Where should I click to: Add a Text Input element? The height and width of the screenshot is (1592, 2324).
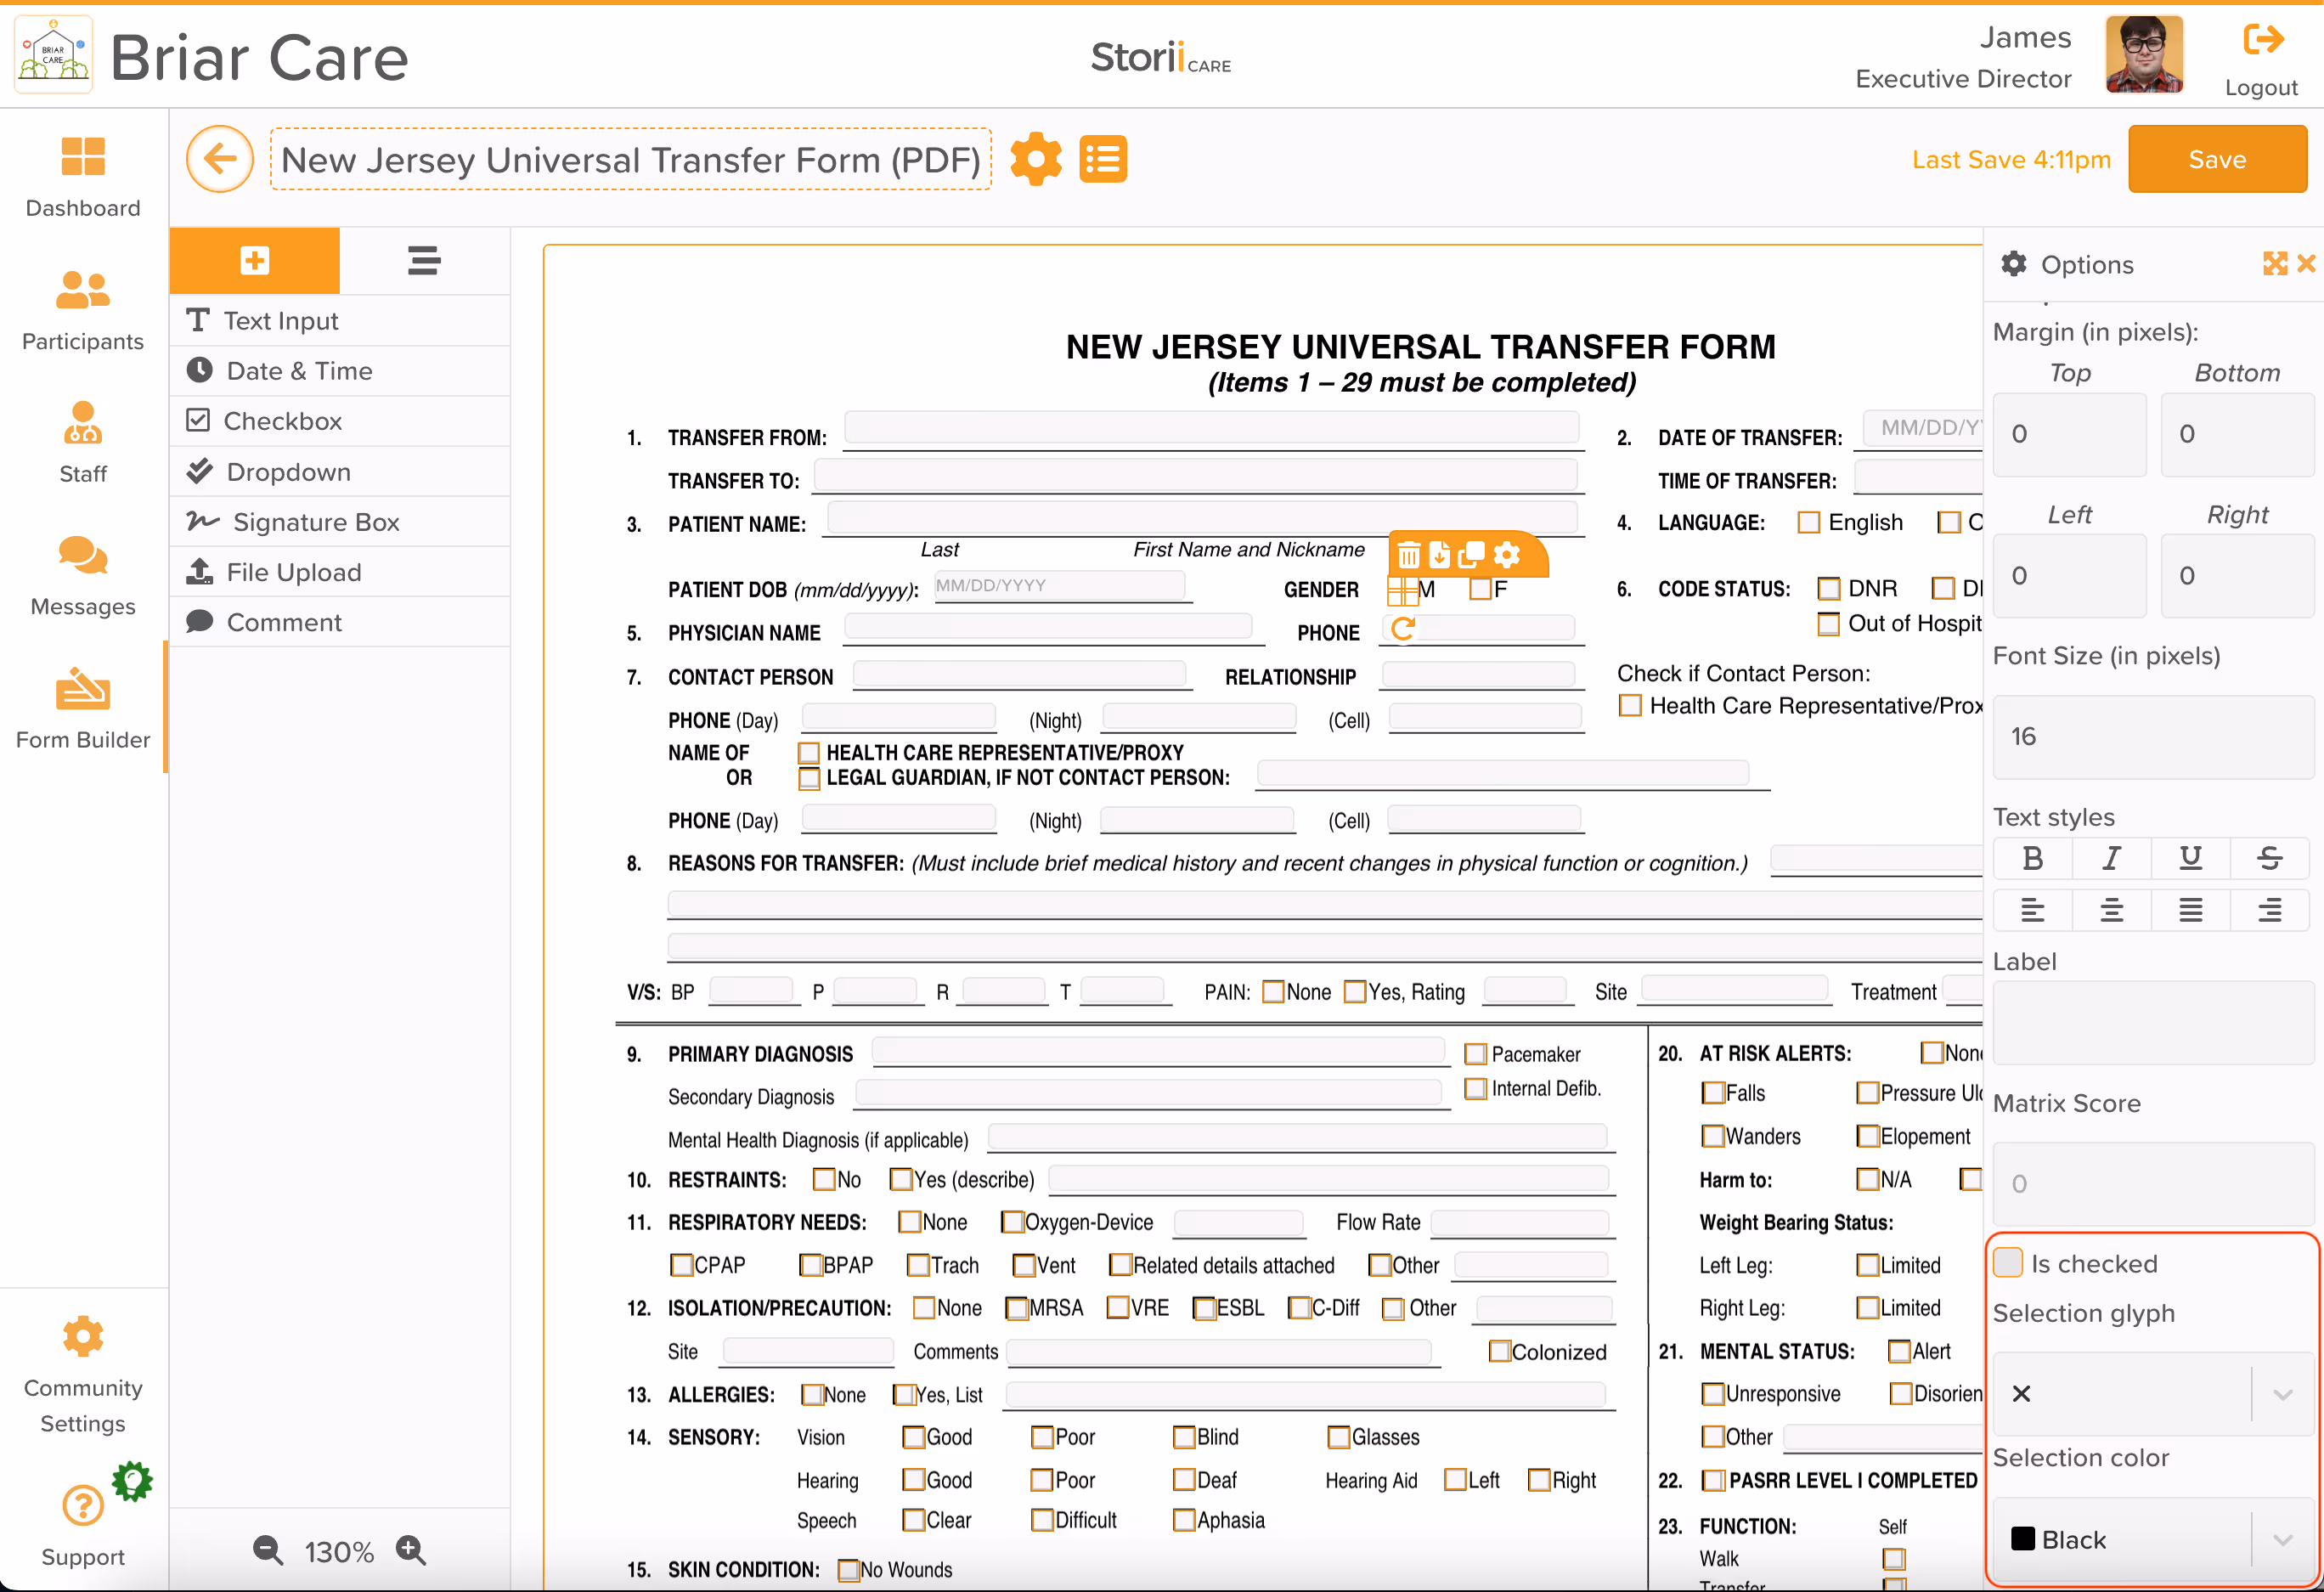pos(340,320)
